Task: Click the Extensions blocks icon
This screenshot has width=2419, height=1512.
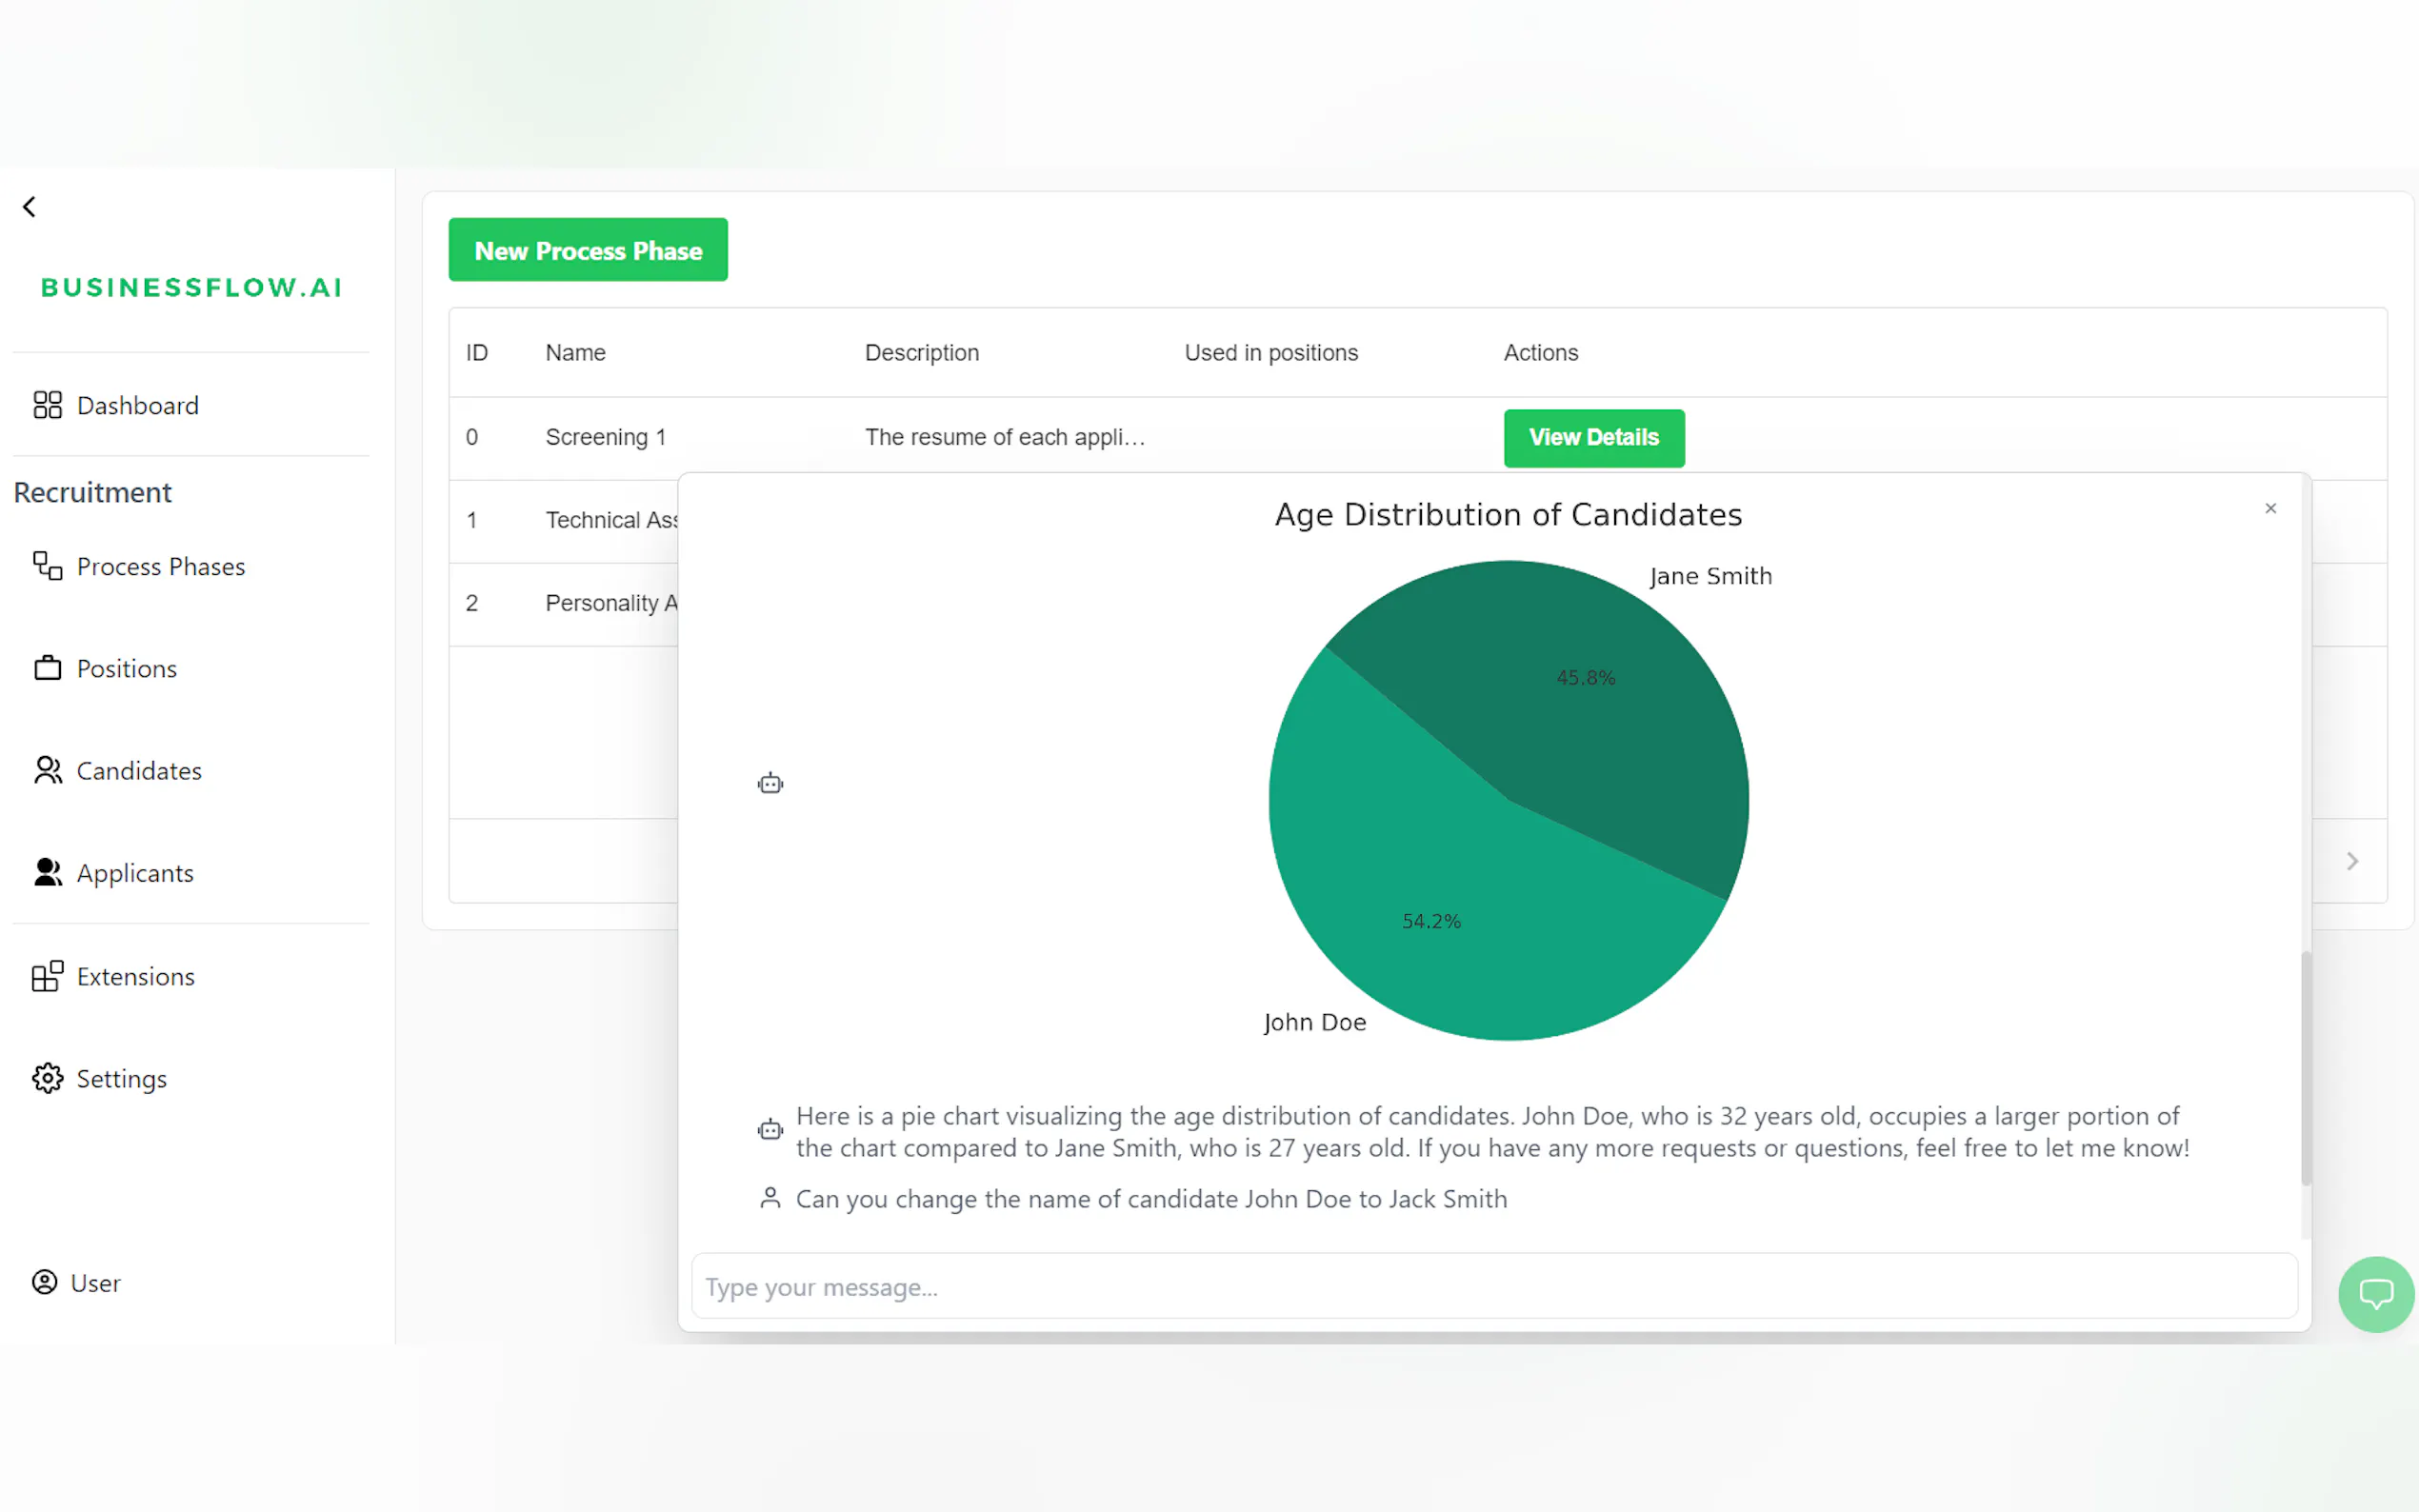Action: click(x=47, y=976)
